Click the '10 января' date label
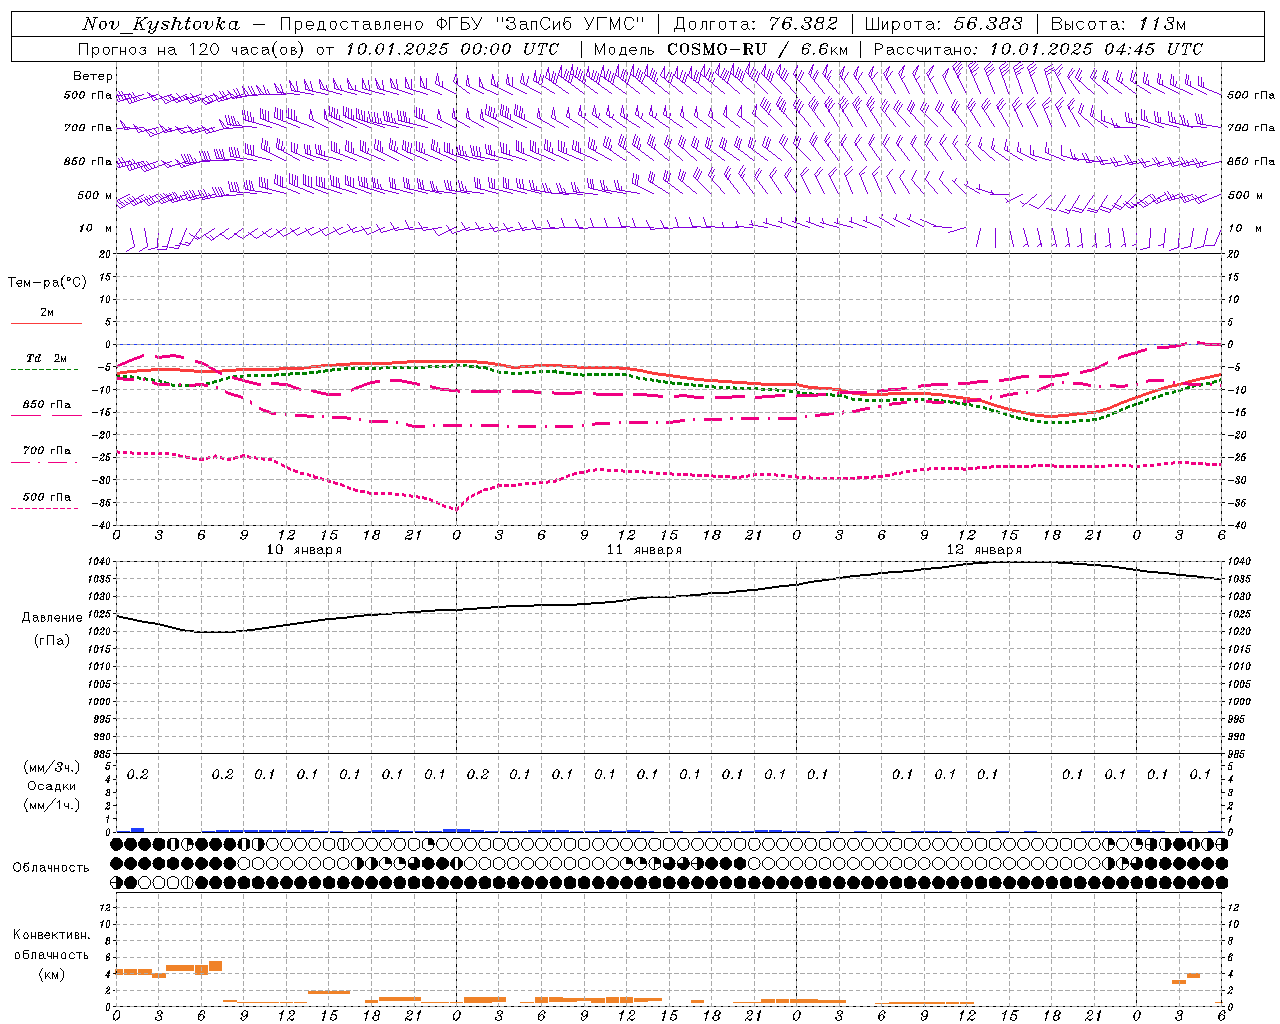The height and width of the screenshot is (1024, 1280). click(x=304, y=549)
